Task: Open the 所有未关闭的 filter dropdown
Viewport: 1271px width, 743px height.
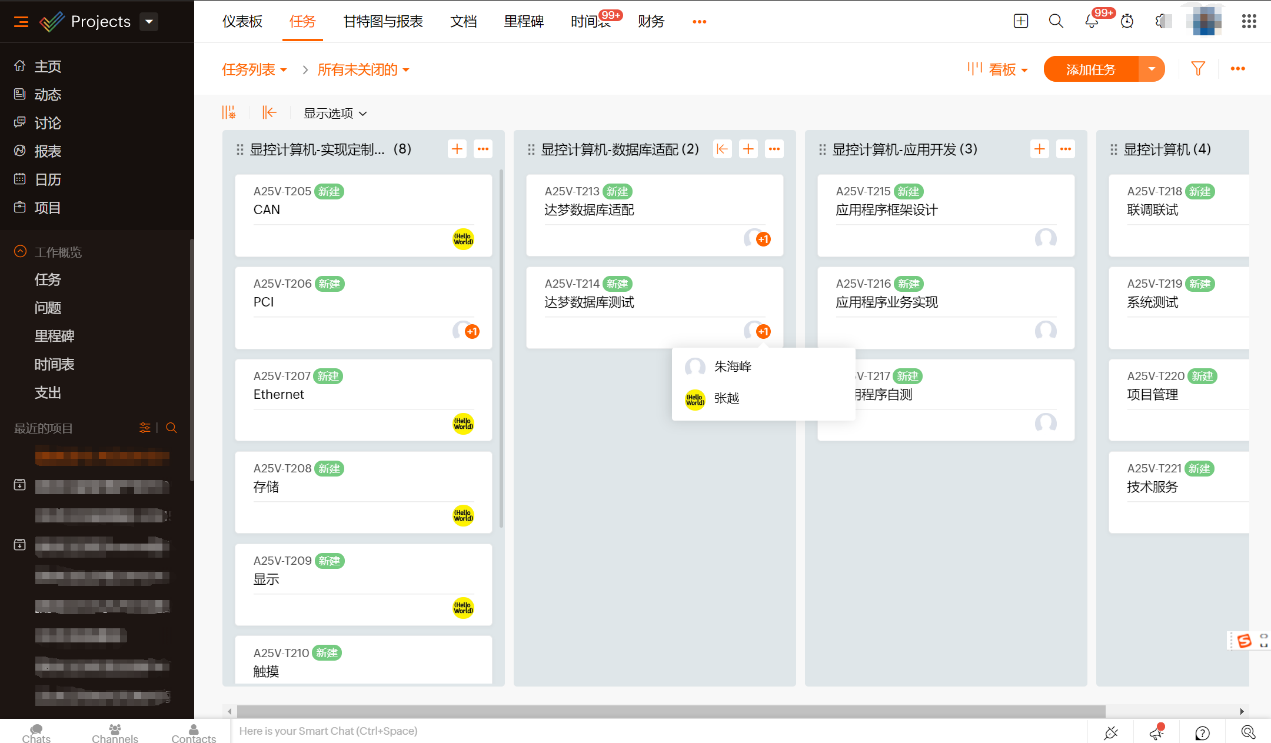Action: pos(363,69)
